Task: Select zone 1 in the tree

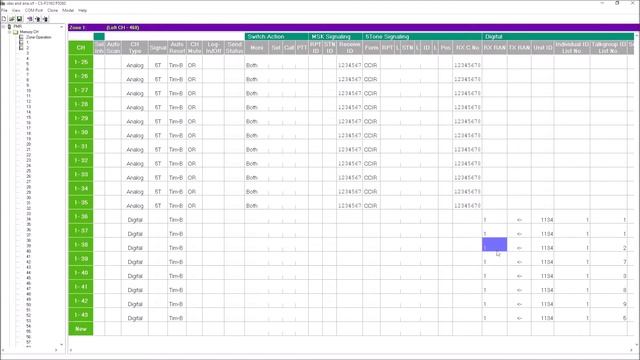Action: [27, 42]
